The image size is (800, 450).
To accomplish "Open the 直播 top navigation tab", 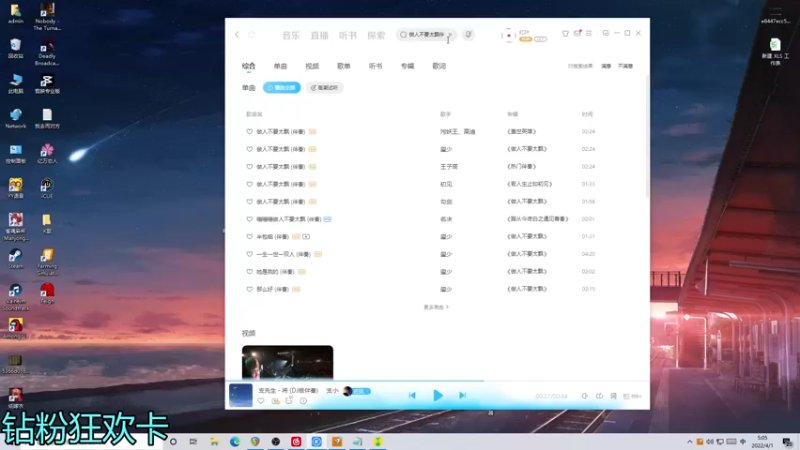I will click(x=319, y=35).
